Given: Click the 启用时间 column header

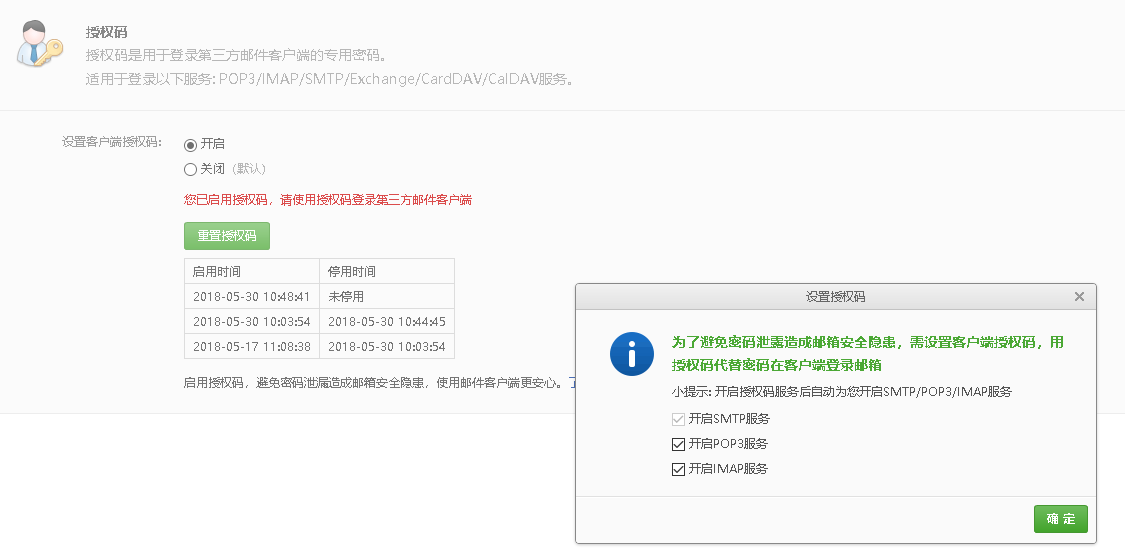Looking at the screenshot, I should coord(217,271).
